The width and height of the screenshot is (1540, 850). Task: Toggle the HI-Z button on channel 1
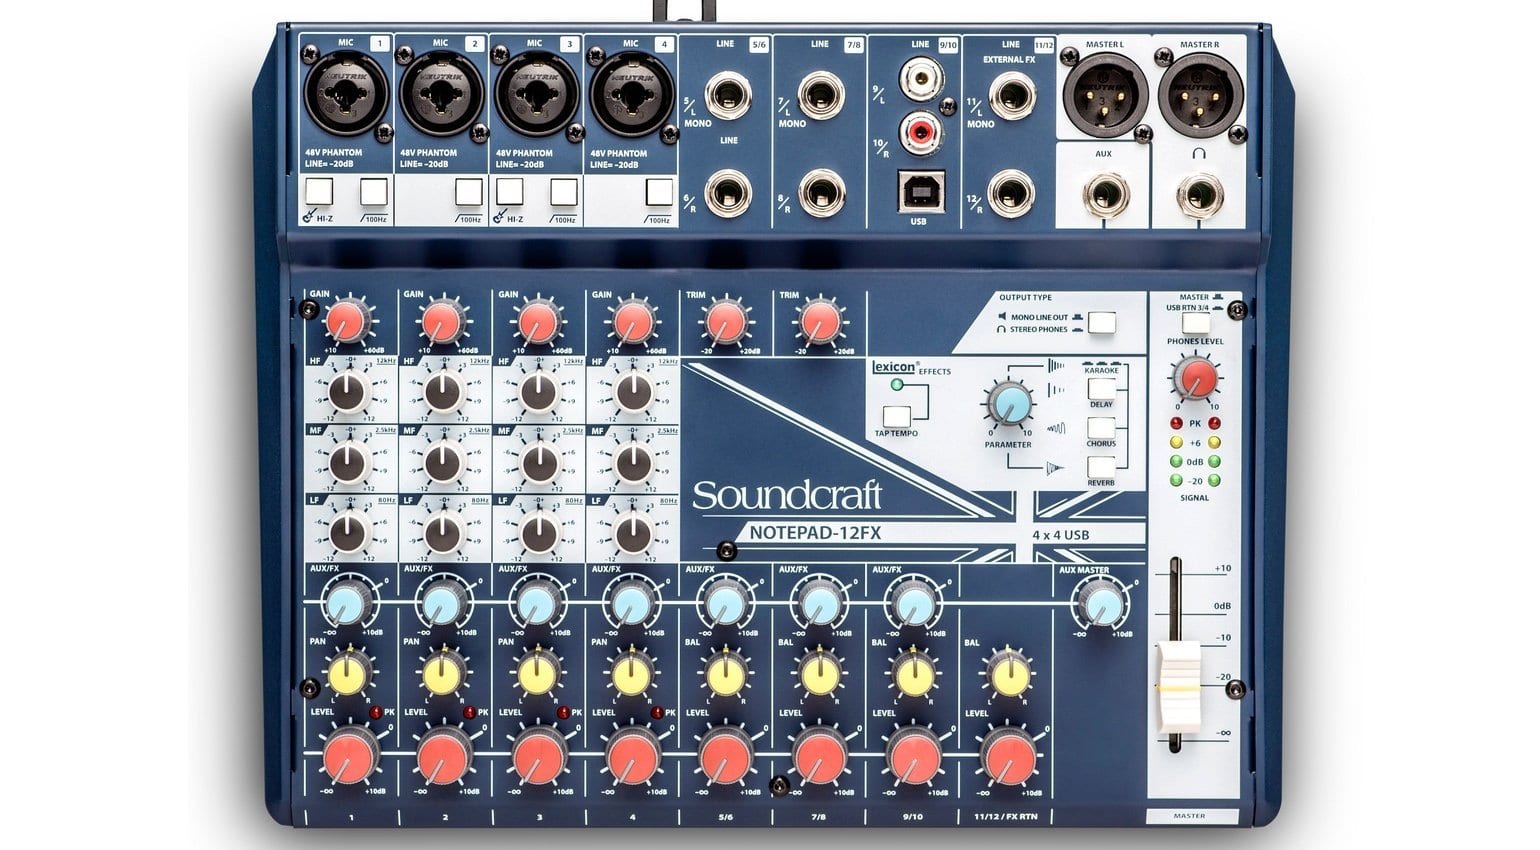(x=318, y=192)
